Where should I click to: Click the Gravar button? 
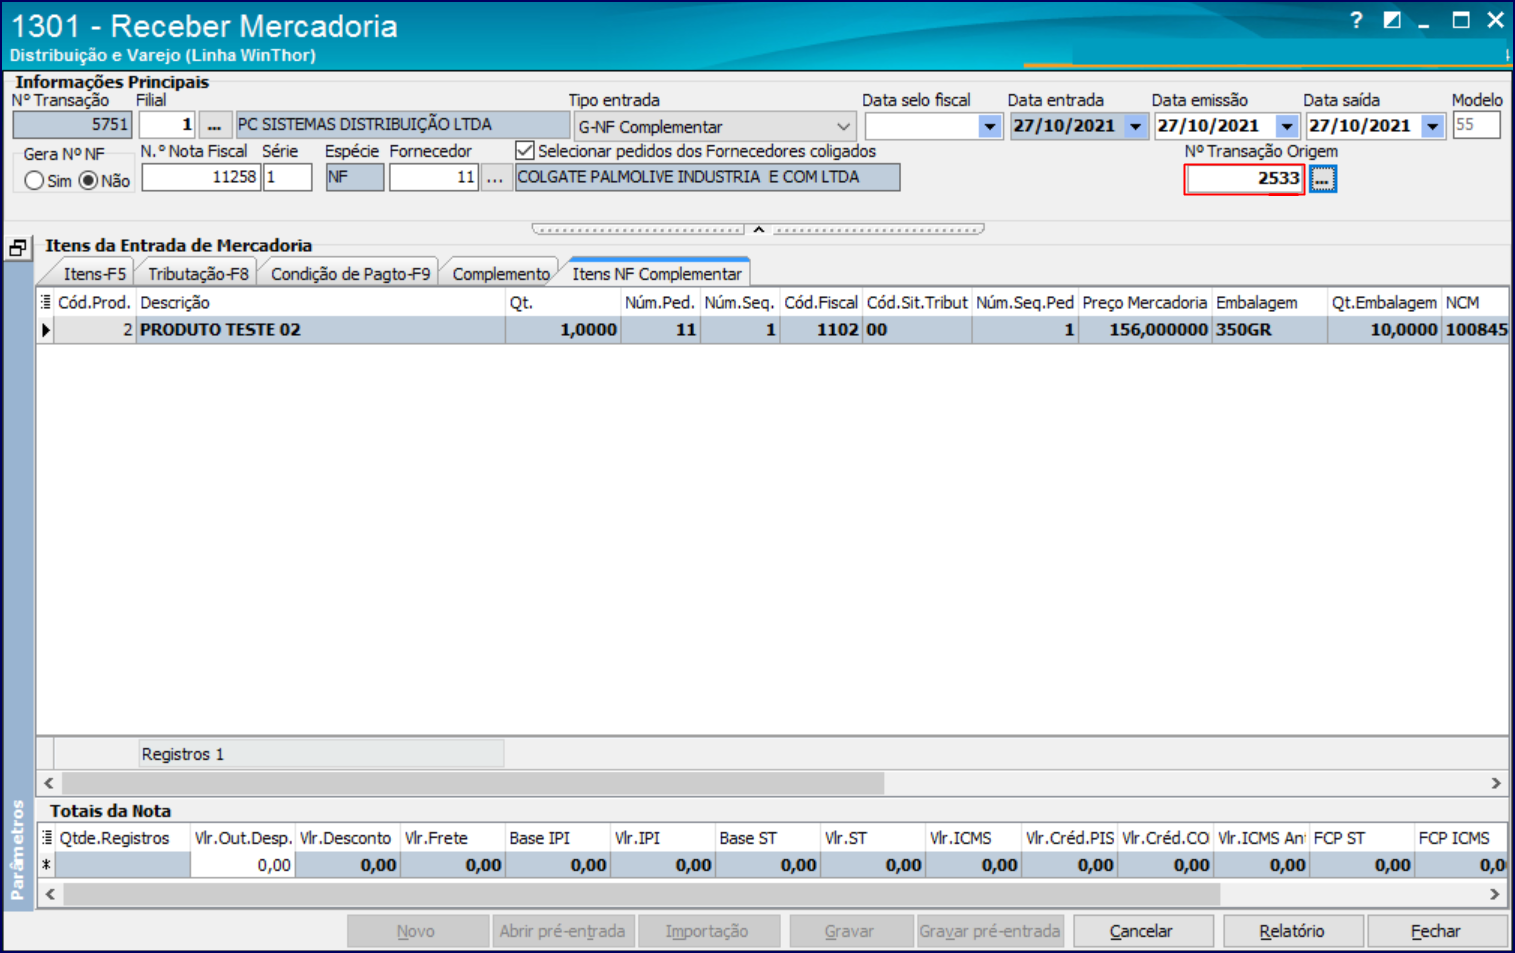tap(850, 931)
